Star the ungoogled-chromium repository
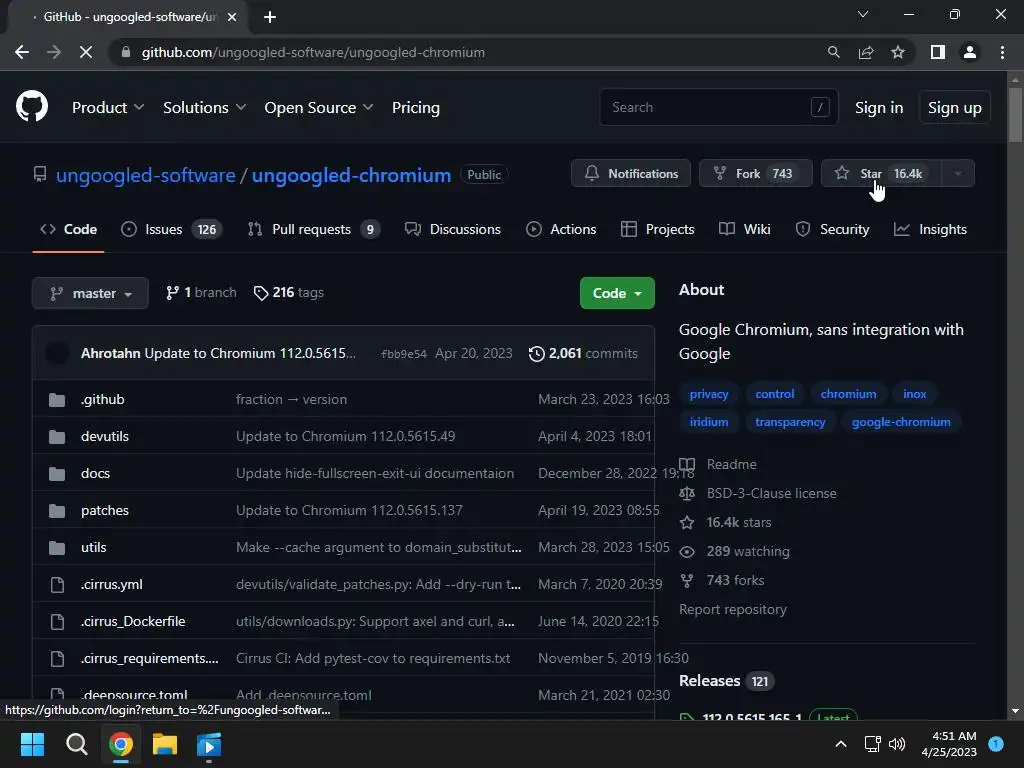The width and height of the screenshot is (1024, 768). click(881, 174)
